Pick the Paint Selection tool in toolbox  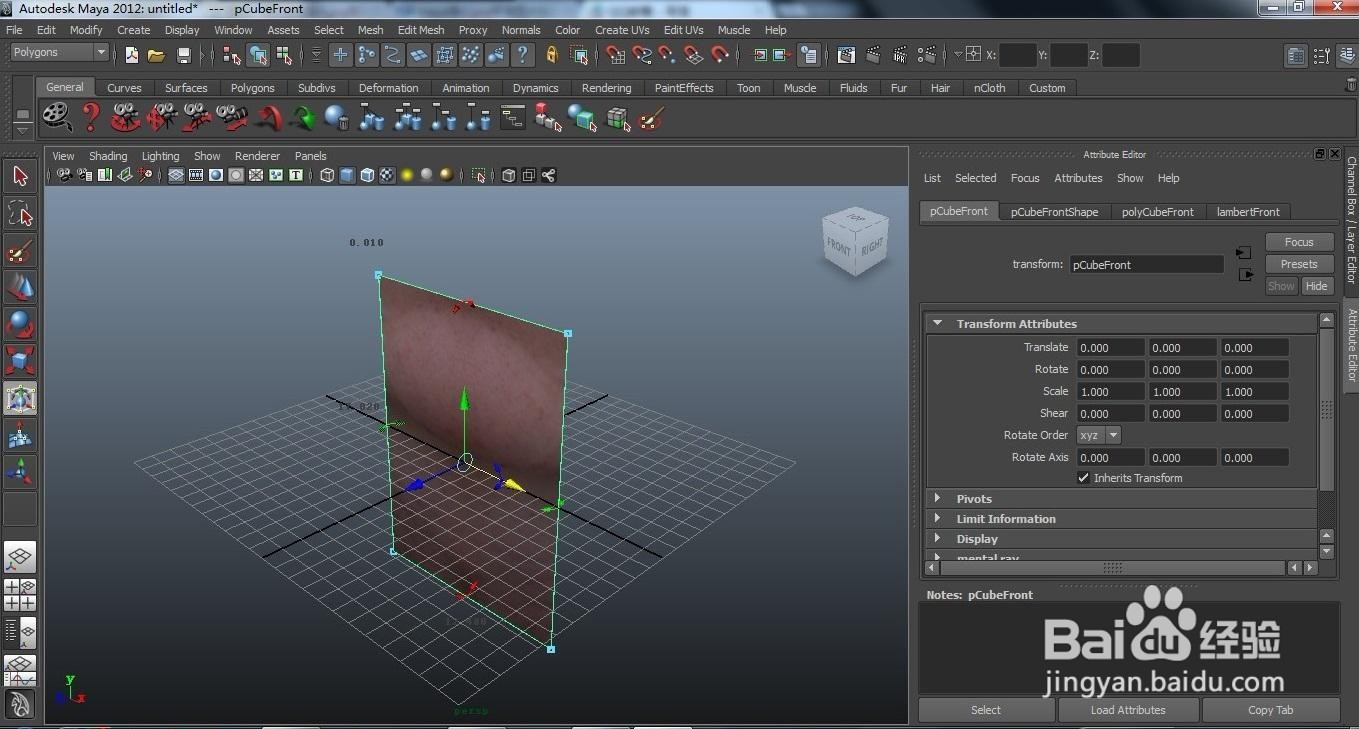(20, 251)
